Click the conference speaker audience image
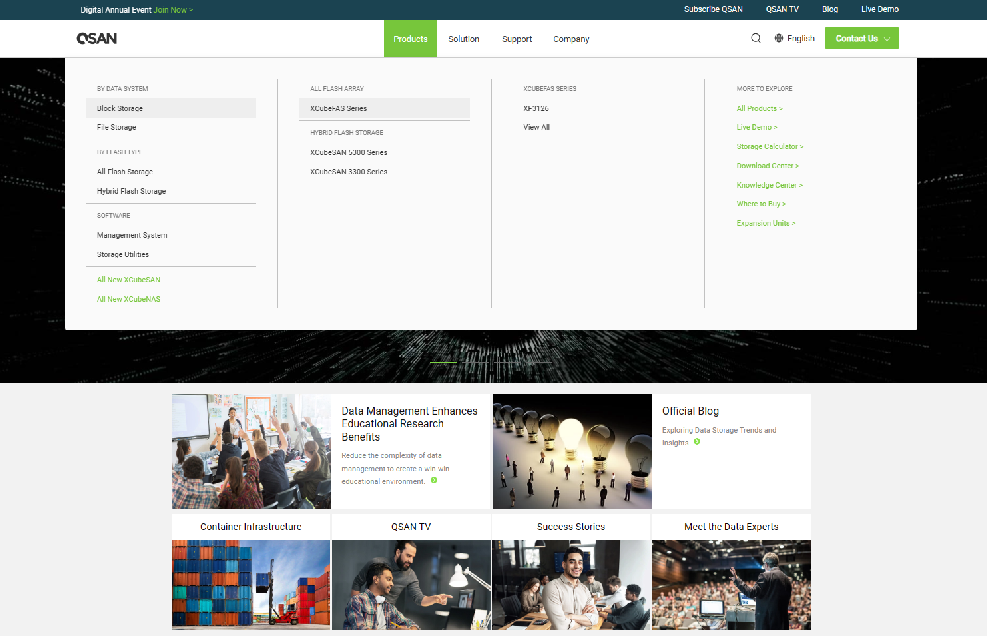 (x=731, y=585)
